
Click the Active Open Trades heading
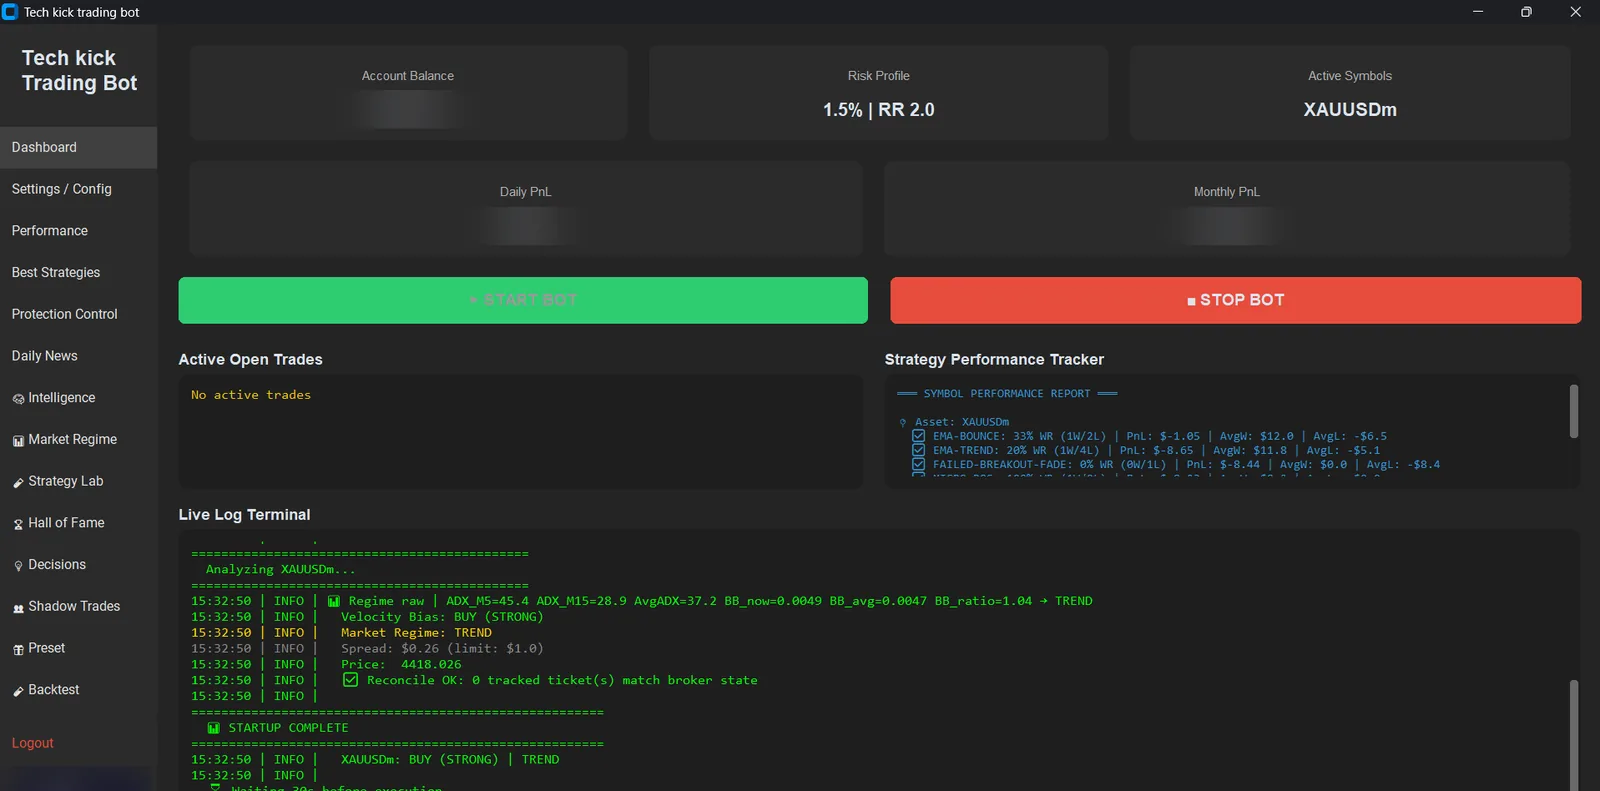click(251, 360)
